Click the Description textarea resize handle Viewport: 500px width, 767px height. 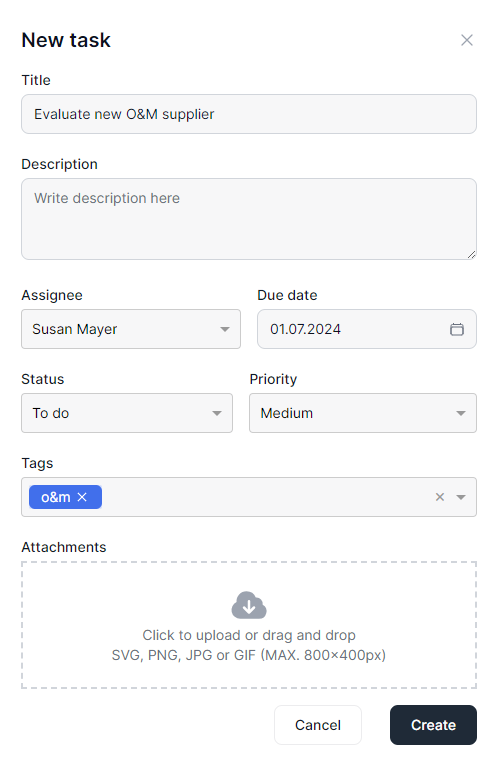(471, 254)
